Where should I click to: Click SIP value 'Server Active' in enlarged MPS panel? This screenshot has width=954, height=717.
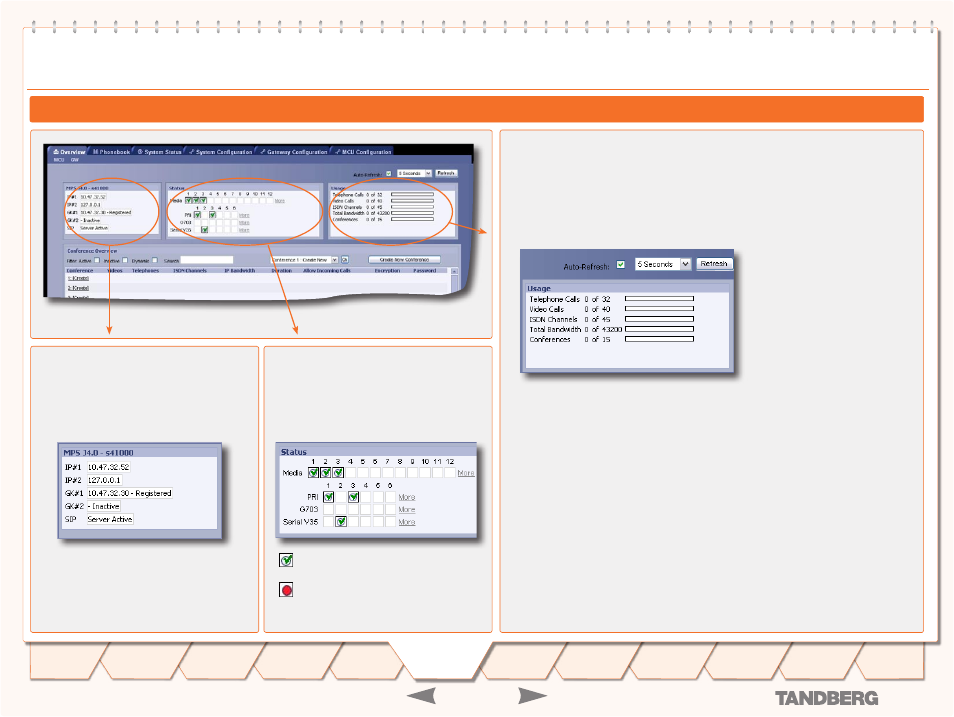110,519
